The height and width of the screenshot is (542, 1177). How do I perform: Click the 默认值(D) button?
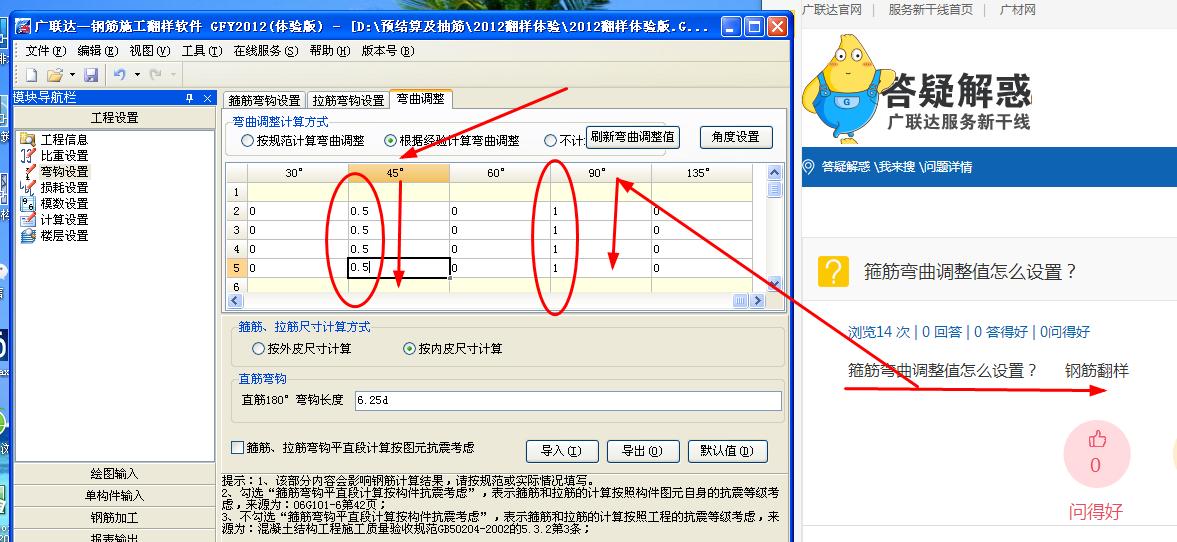(x=727, y=451)
